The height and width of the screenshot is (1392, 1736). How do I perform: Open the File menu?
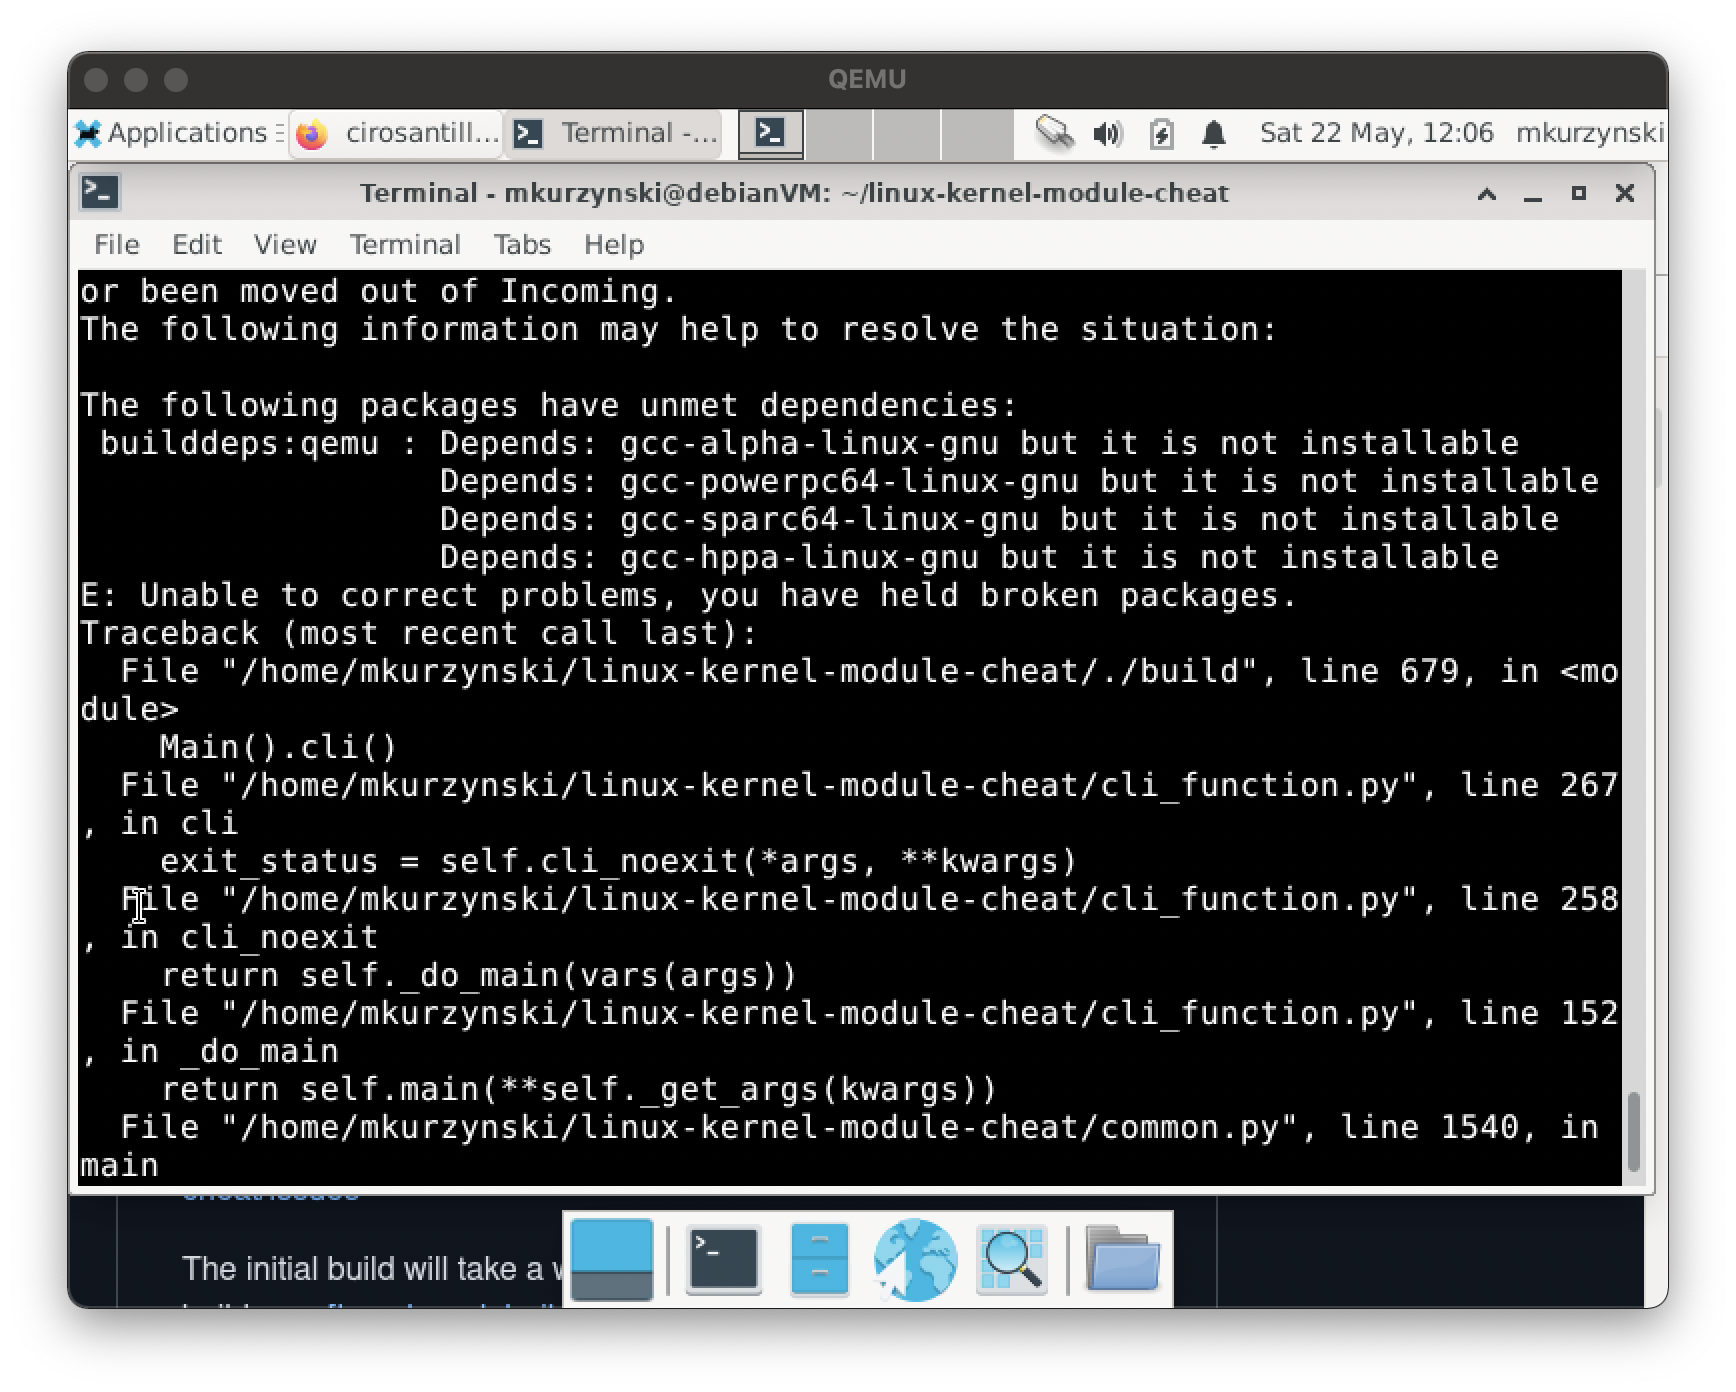click(116, 245)
